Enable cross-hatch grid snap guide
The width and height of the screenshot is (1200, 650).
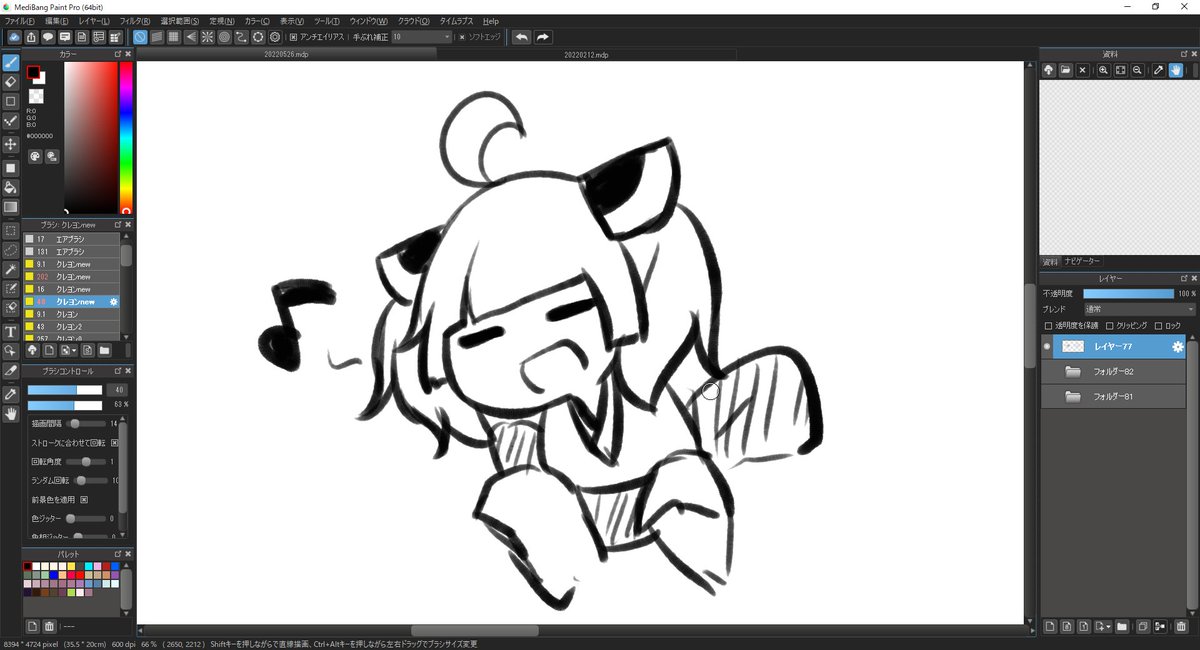coord(174,37)
